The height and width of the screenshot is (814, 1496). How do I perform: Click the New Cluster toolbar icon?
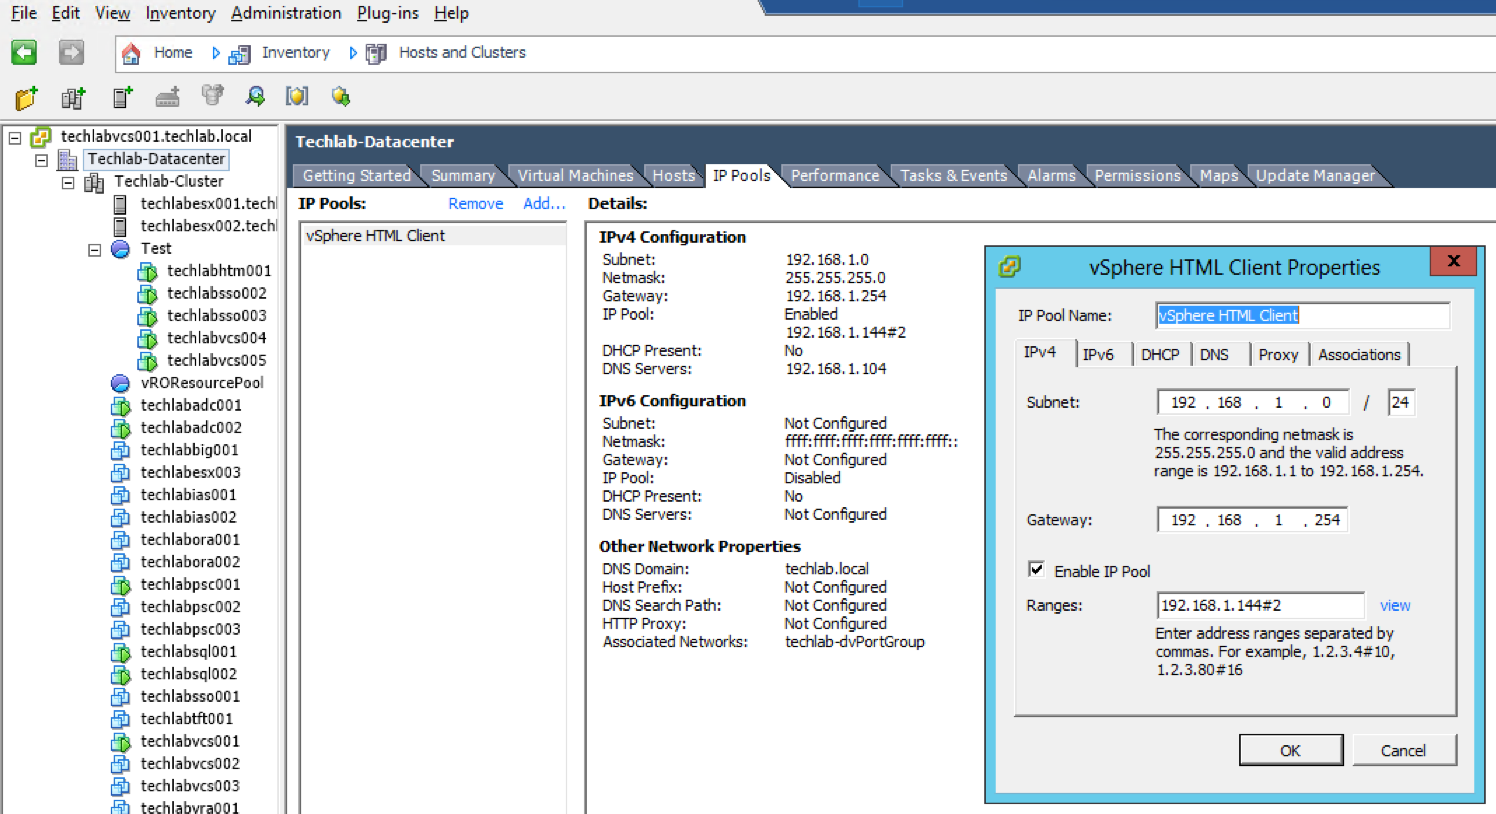[73, 97]
